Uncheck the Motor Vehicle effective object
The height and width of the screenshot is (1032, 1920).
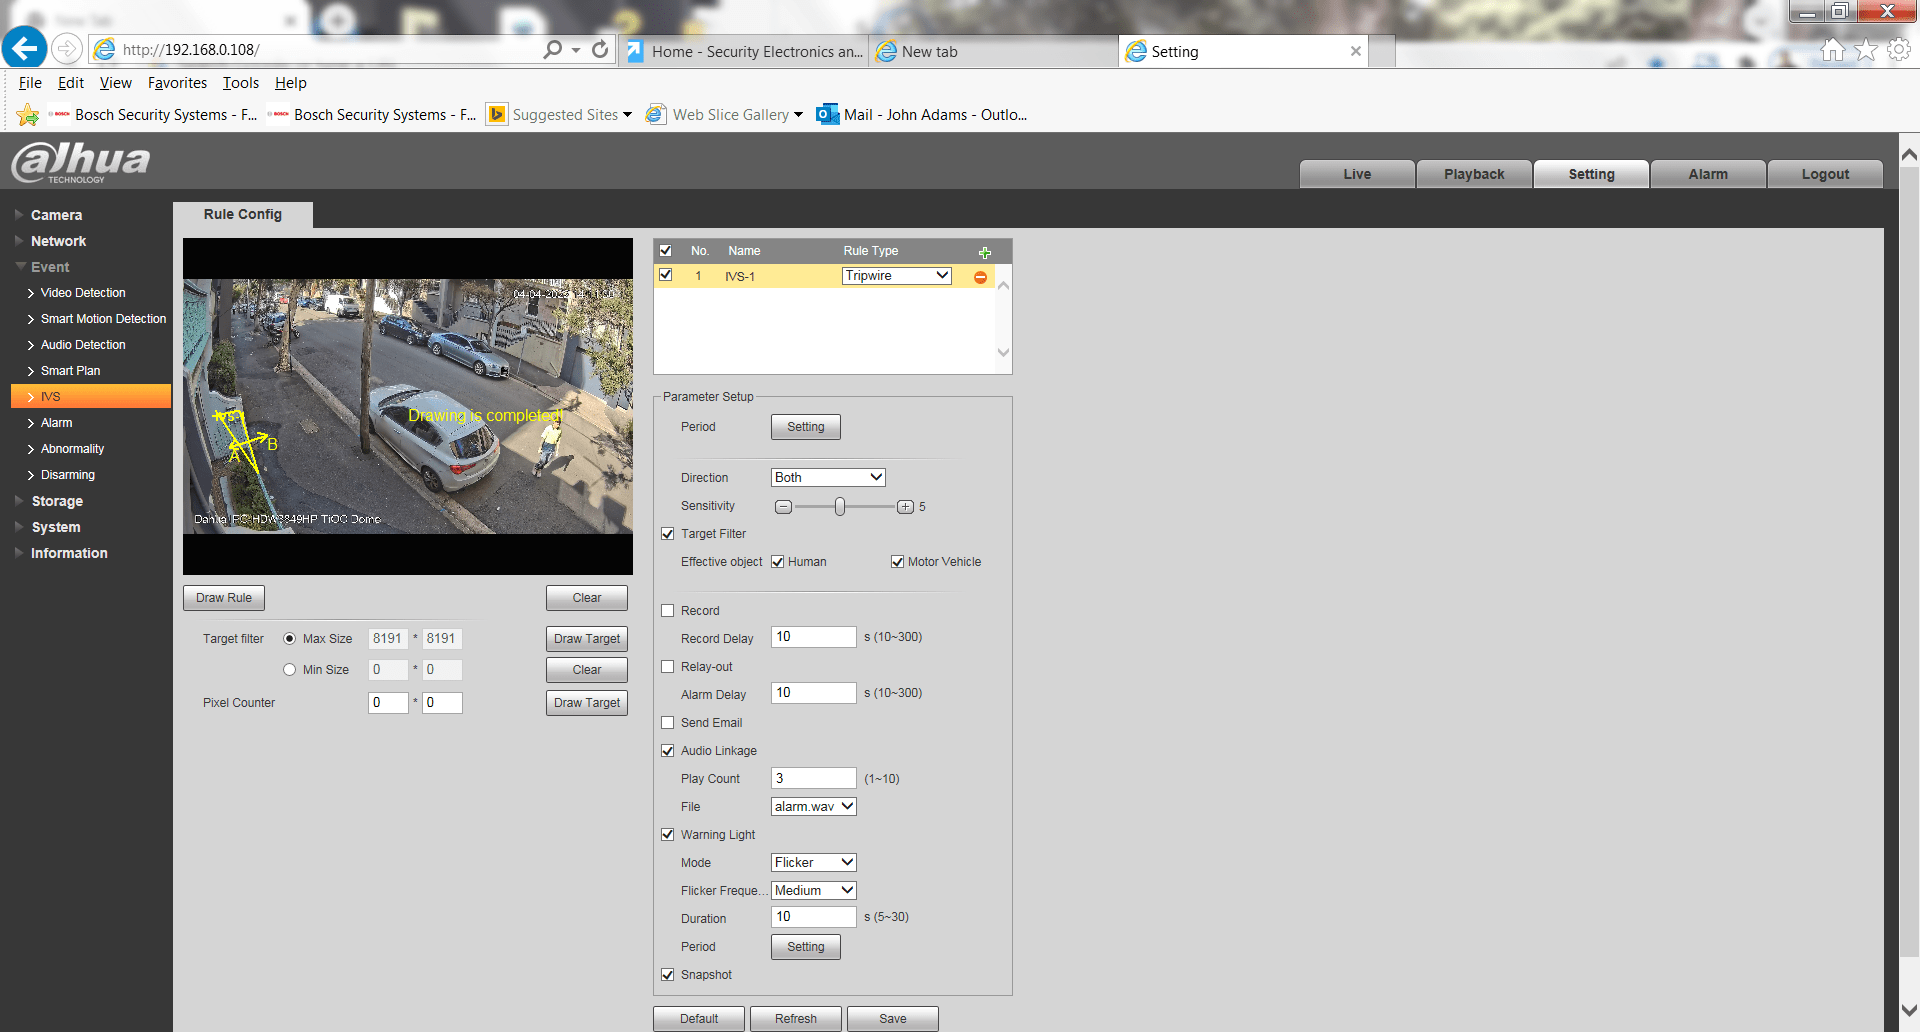pyautogui.click(x=897, y=562)
